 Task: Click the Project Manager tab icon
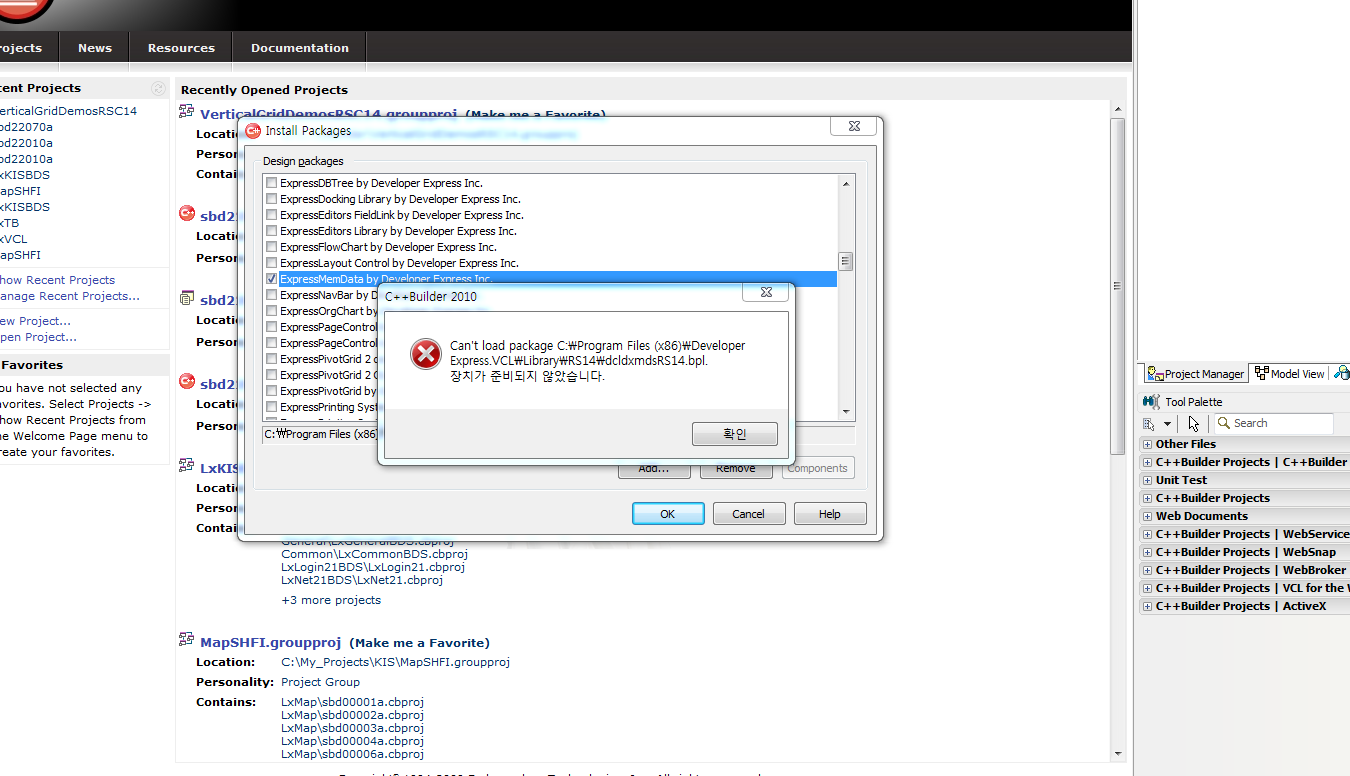[1155, 374]
